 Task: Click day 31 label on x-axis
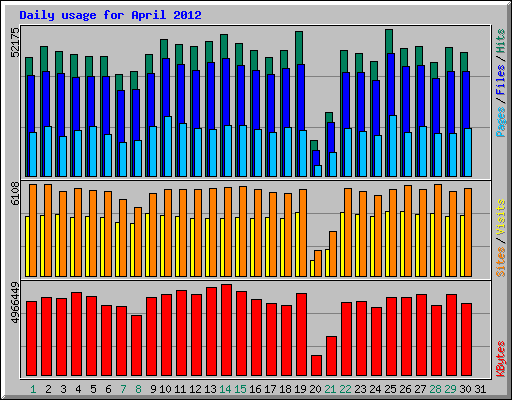coord(480,389)
